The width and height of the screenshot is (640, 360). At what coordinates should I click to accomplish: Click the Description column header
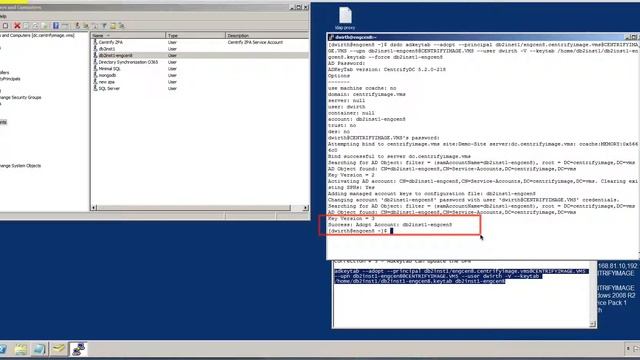(x=267, y=36)
